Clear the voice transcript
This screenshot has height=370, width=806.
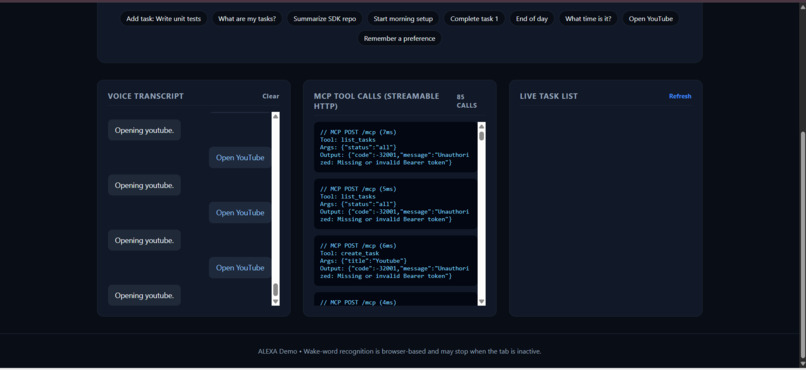pos(271,96)
